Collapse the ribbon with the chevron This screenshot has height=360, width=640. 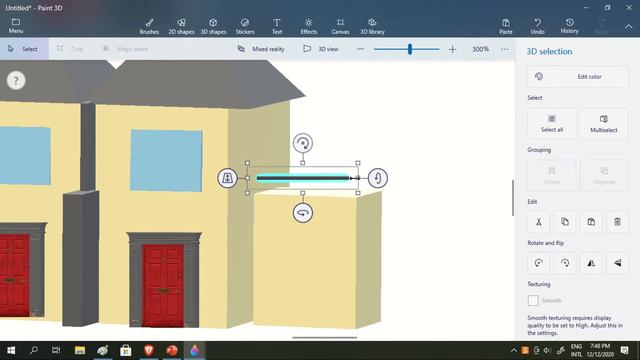pyautogui.click(x=629, y=26)
